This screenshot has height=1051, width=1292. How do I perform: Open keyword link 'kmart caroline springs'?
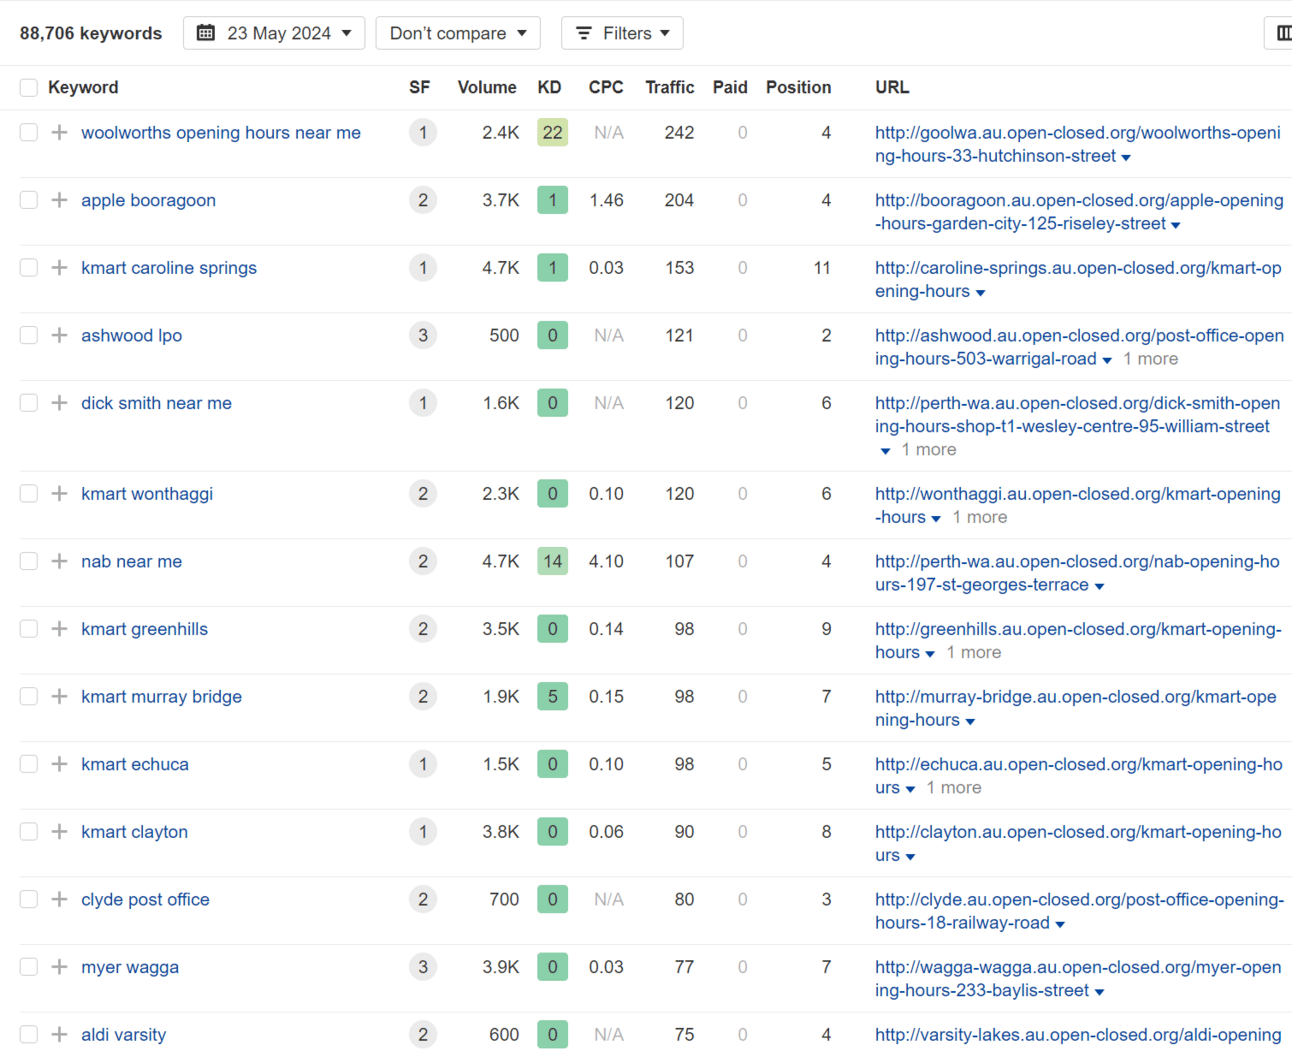(x=169, y=268)
